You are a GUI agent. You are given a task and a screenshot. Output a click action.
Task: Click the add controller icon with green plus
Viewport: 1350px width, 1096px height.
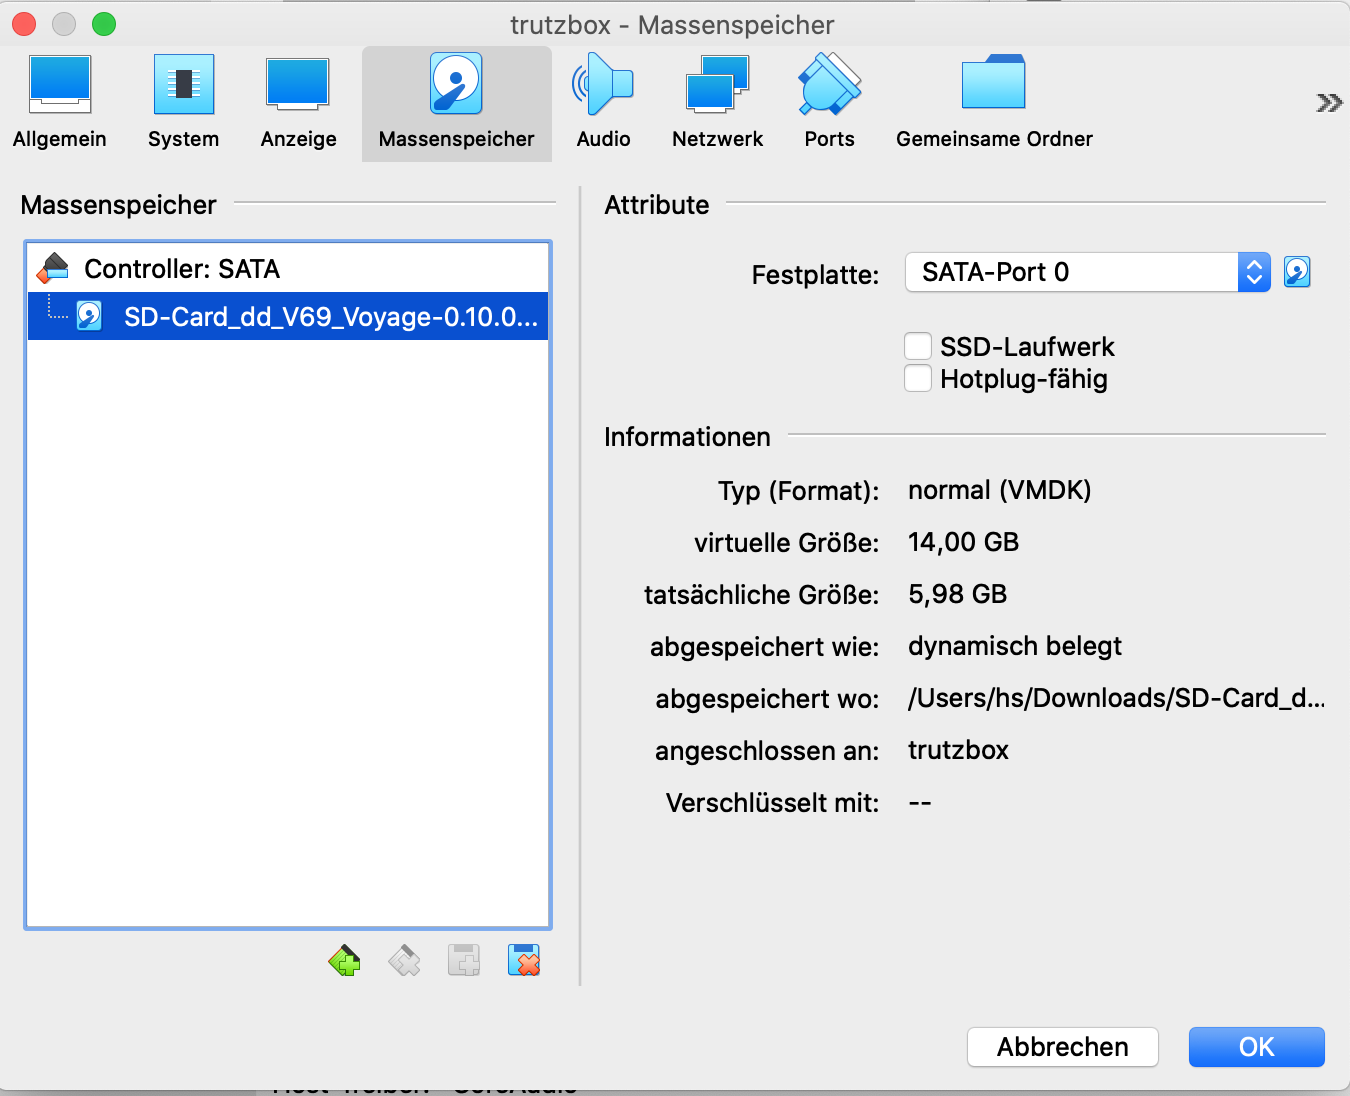pos(344,961)
